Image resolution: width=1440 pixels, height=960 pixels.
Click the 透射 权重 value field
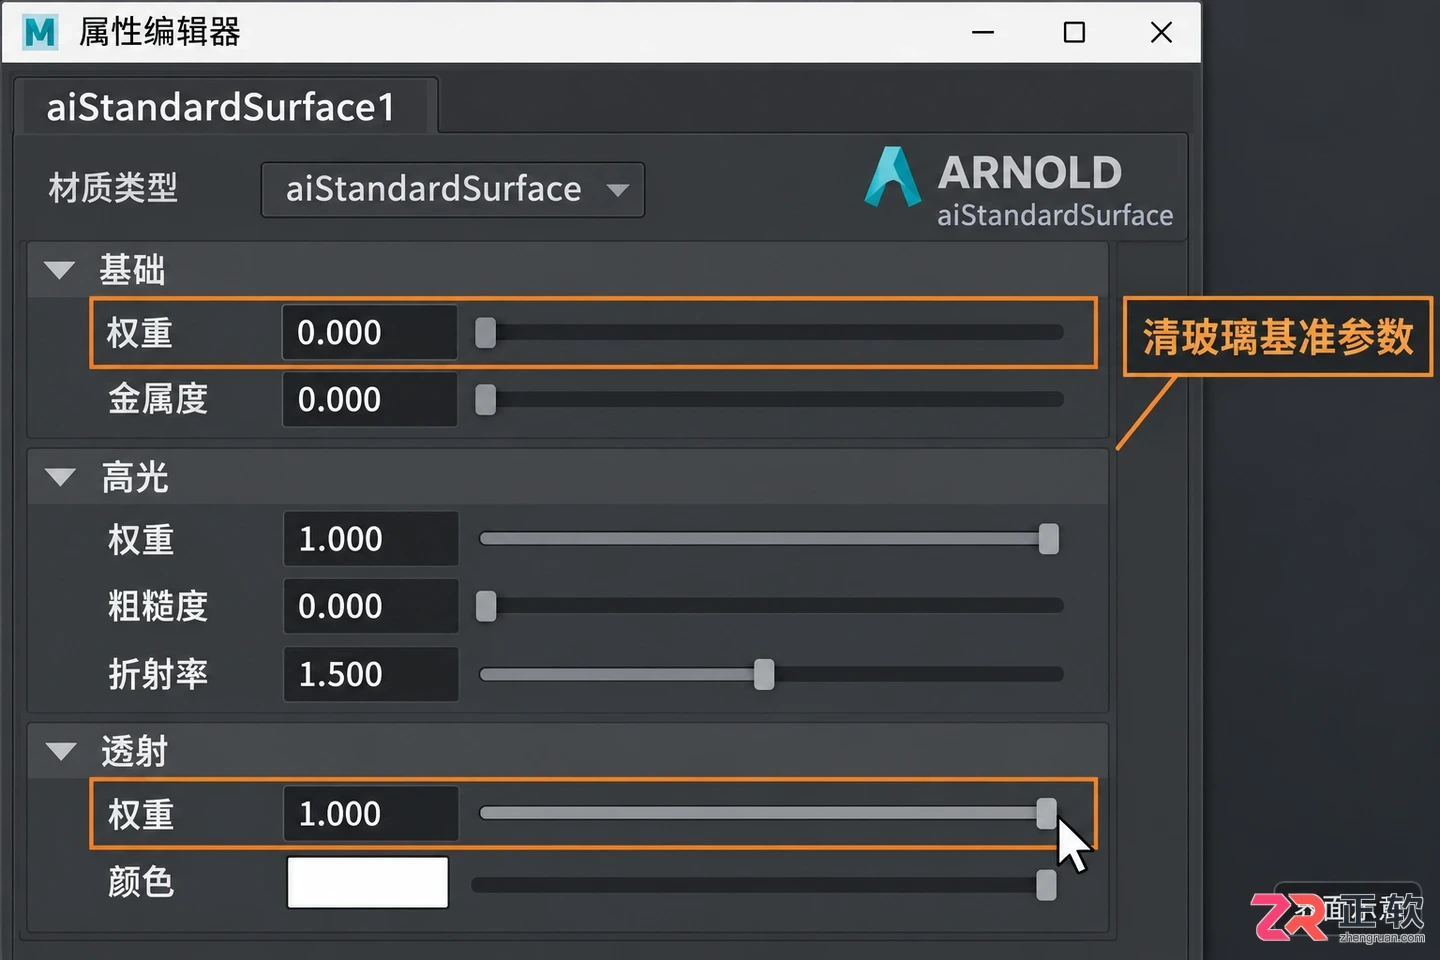coord(371,813)
